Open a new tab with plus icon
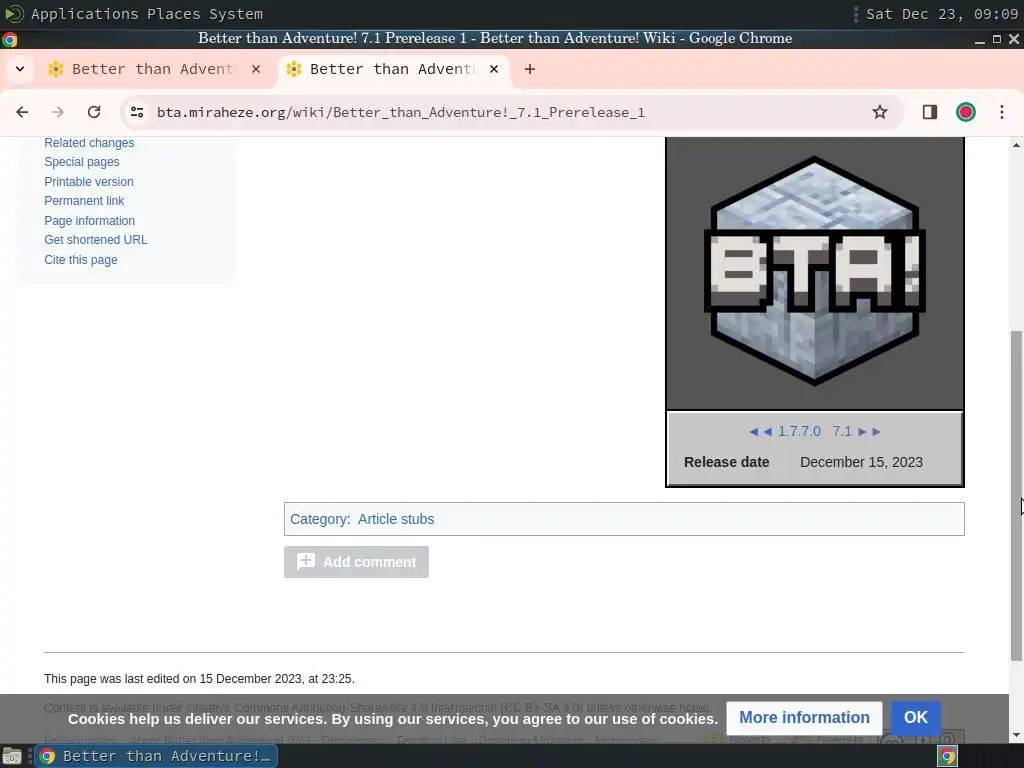 click(x=530, y=69)
